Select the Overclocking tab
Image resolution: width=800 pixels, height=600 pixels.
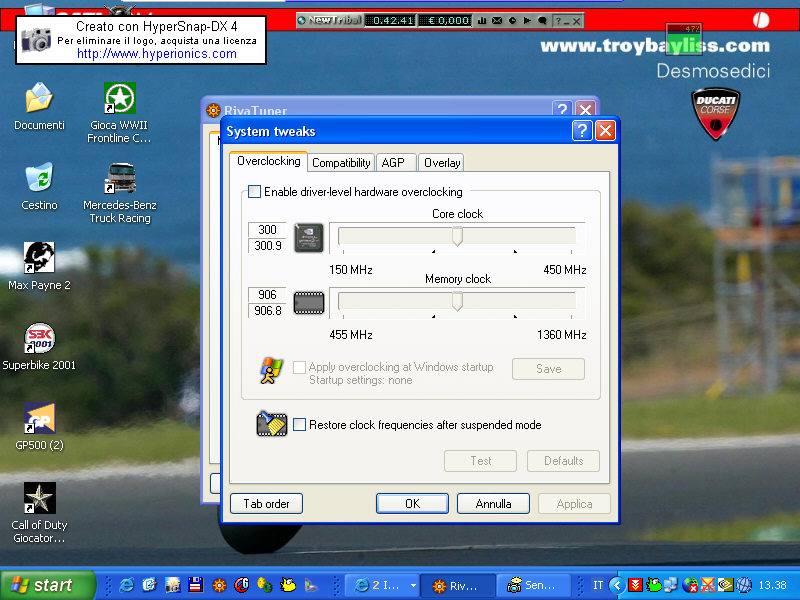pos(268,161)
